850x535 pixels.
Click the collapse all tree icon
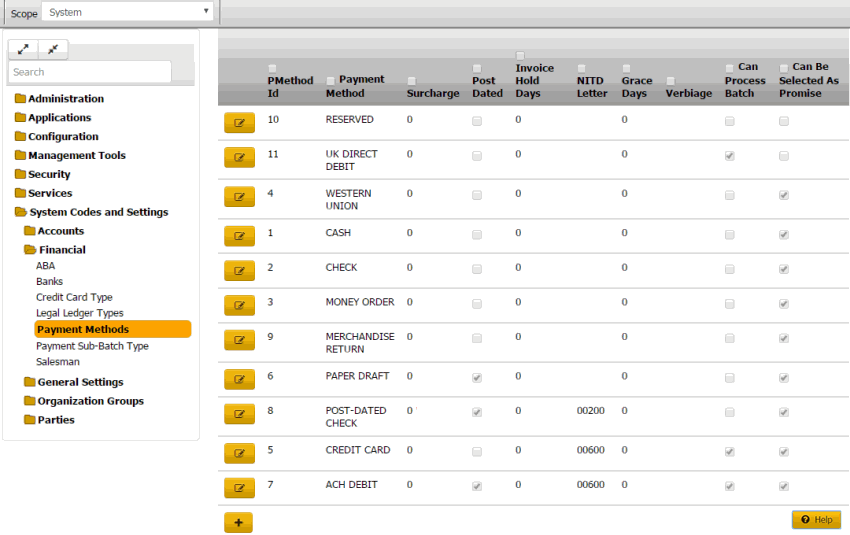(x=52, y=49)
